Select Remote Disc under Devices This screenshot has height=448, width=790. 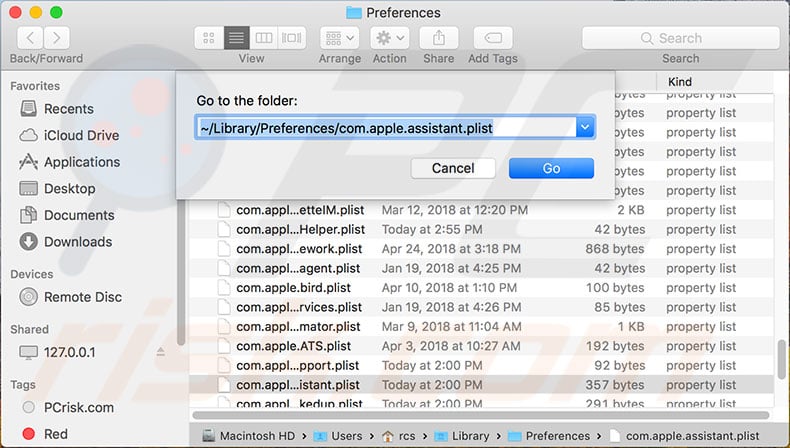71,297
